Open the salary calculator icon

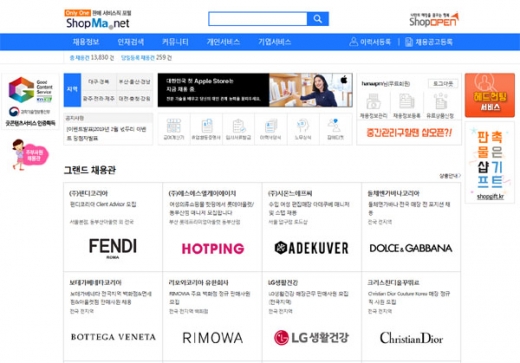pyautogui.click(x=174, y=129)
